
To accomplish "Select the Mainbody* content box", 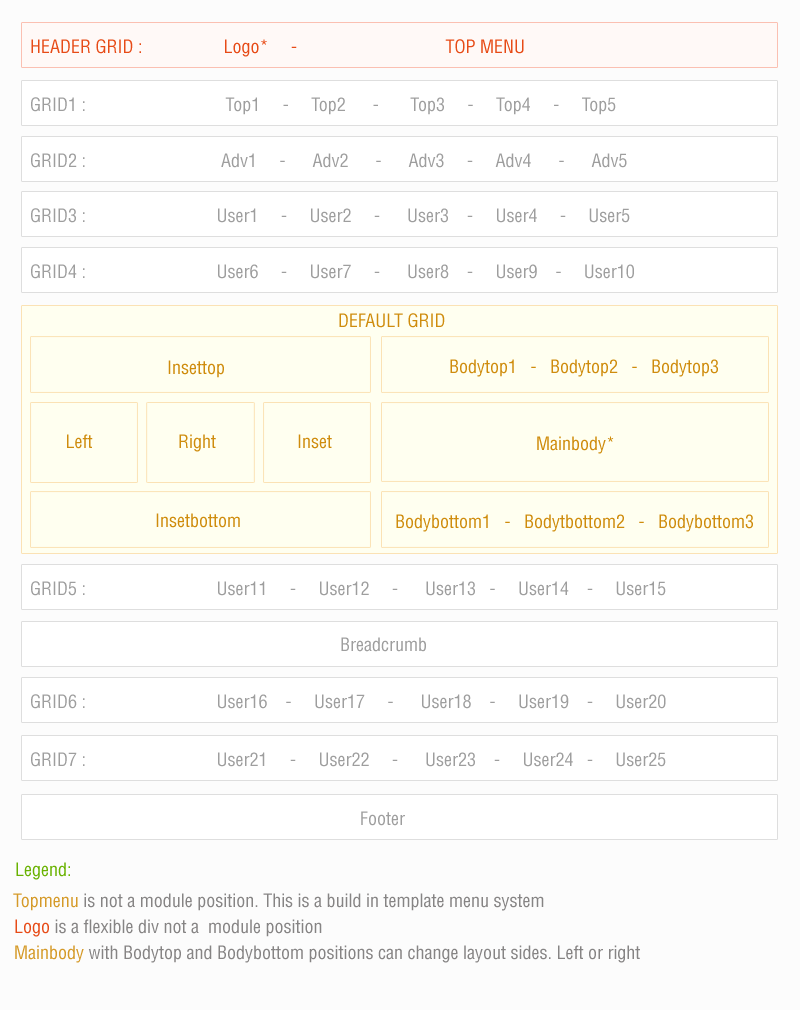I will point(574,443).
